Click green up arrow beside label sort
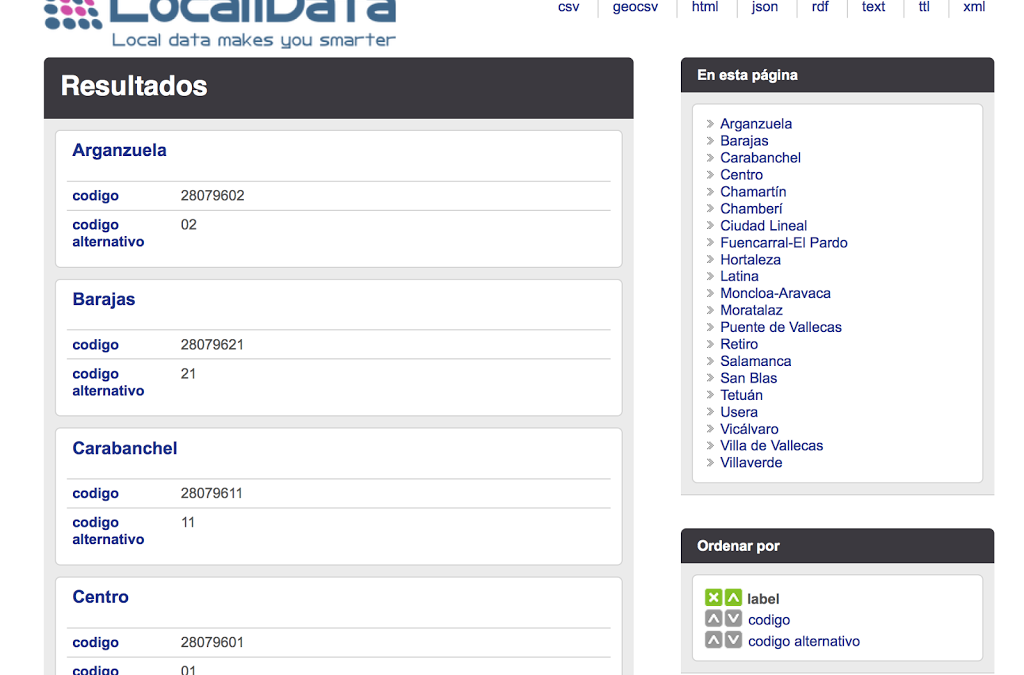The height and width of the screenshot is (675, 1024). click(x=733, y=598)
